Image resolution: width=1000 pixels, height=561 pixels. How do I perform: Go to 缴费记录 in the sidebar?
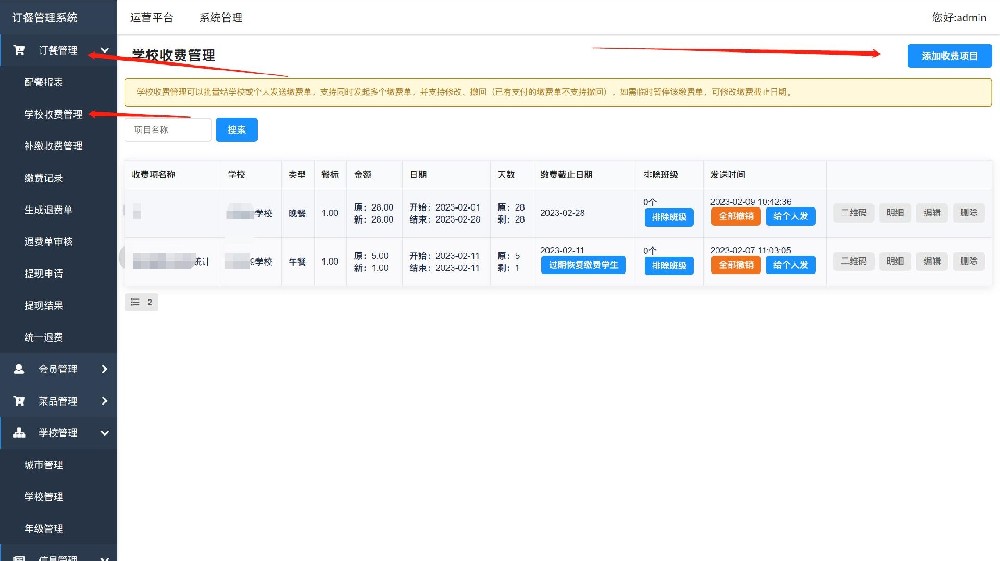43,178
